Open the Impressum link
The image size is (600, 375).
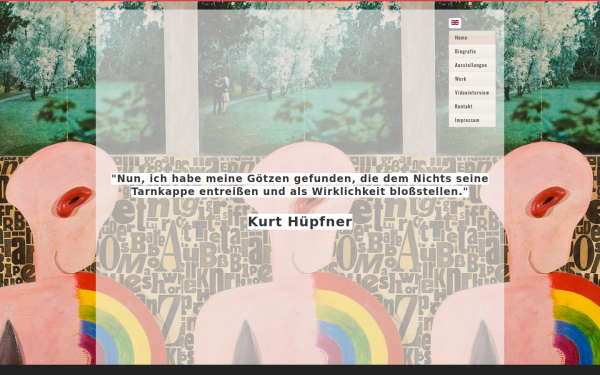coord(472,120)
